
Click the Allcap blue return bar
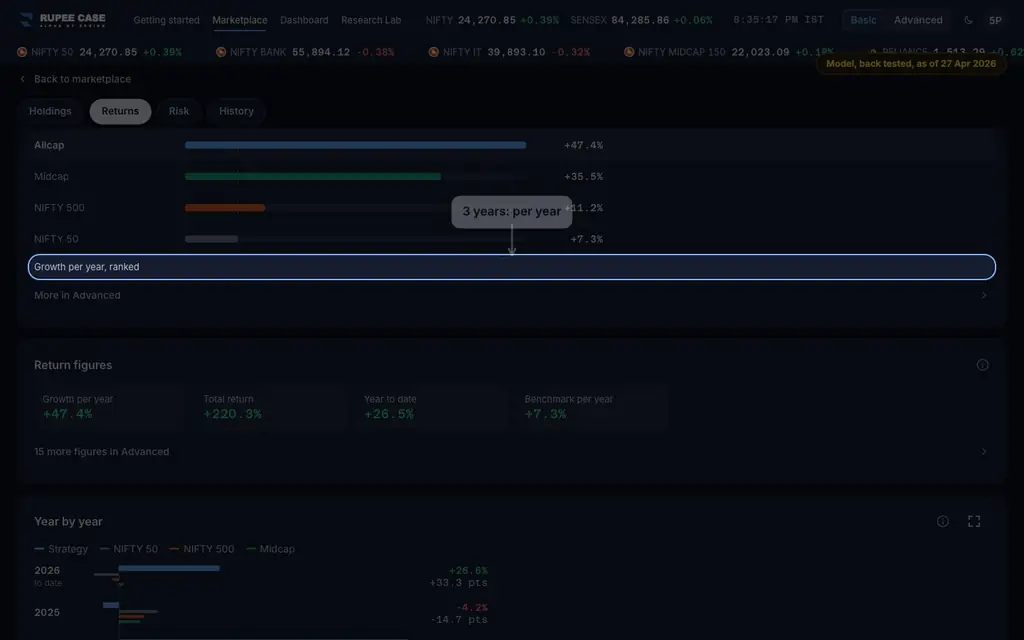pyautogui.click(x=355, y=145)
